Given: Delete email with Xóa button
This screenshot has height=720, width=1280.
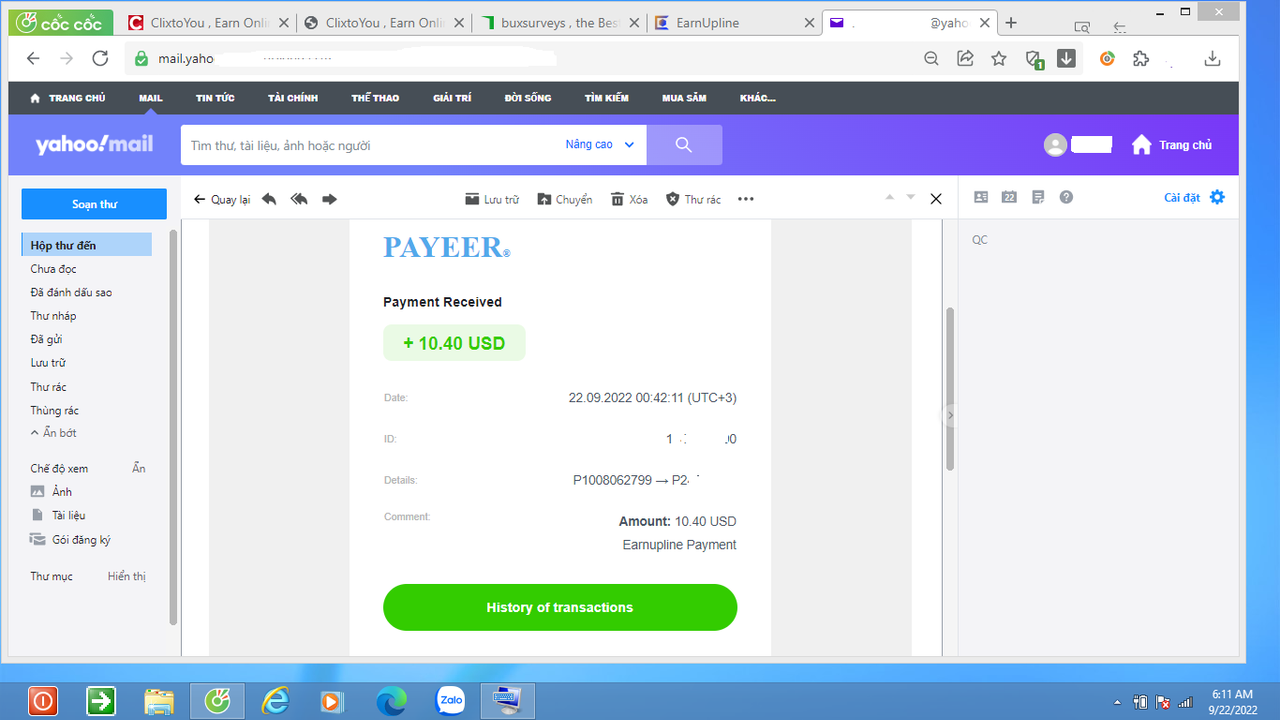Looking at the screenshot, I should click(629, 199).
